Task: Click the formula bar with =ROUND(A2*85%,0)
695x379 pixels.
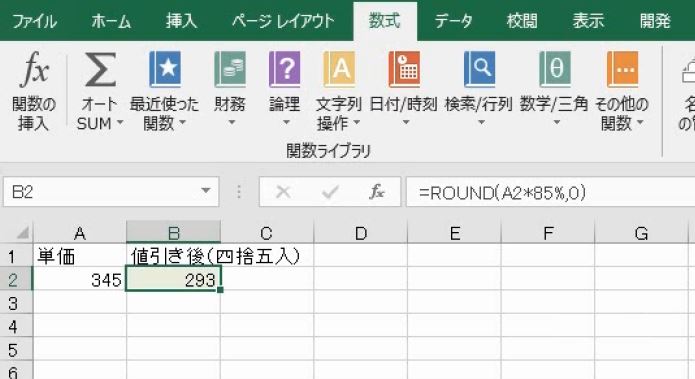Action: pyautogui.click(x=551, y=192)
